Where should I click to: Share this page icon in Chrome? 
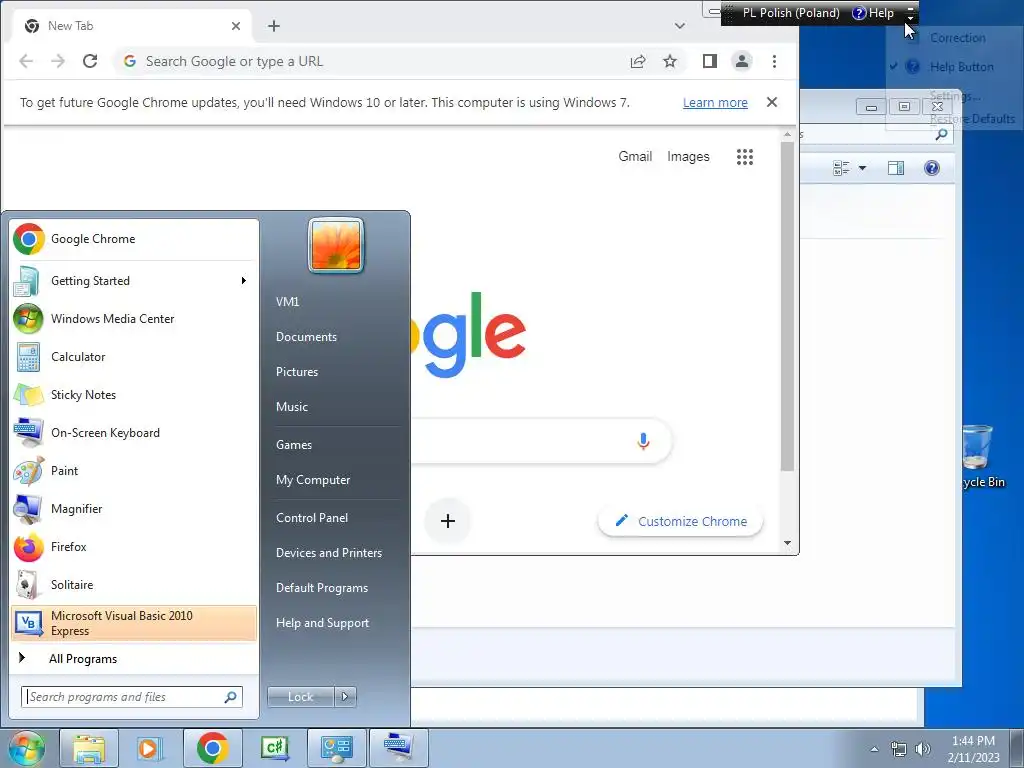pyautogui.click(x=638, y=61)
